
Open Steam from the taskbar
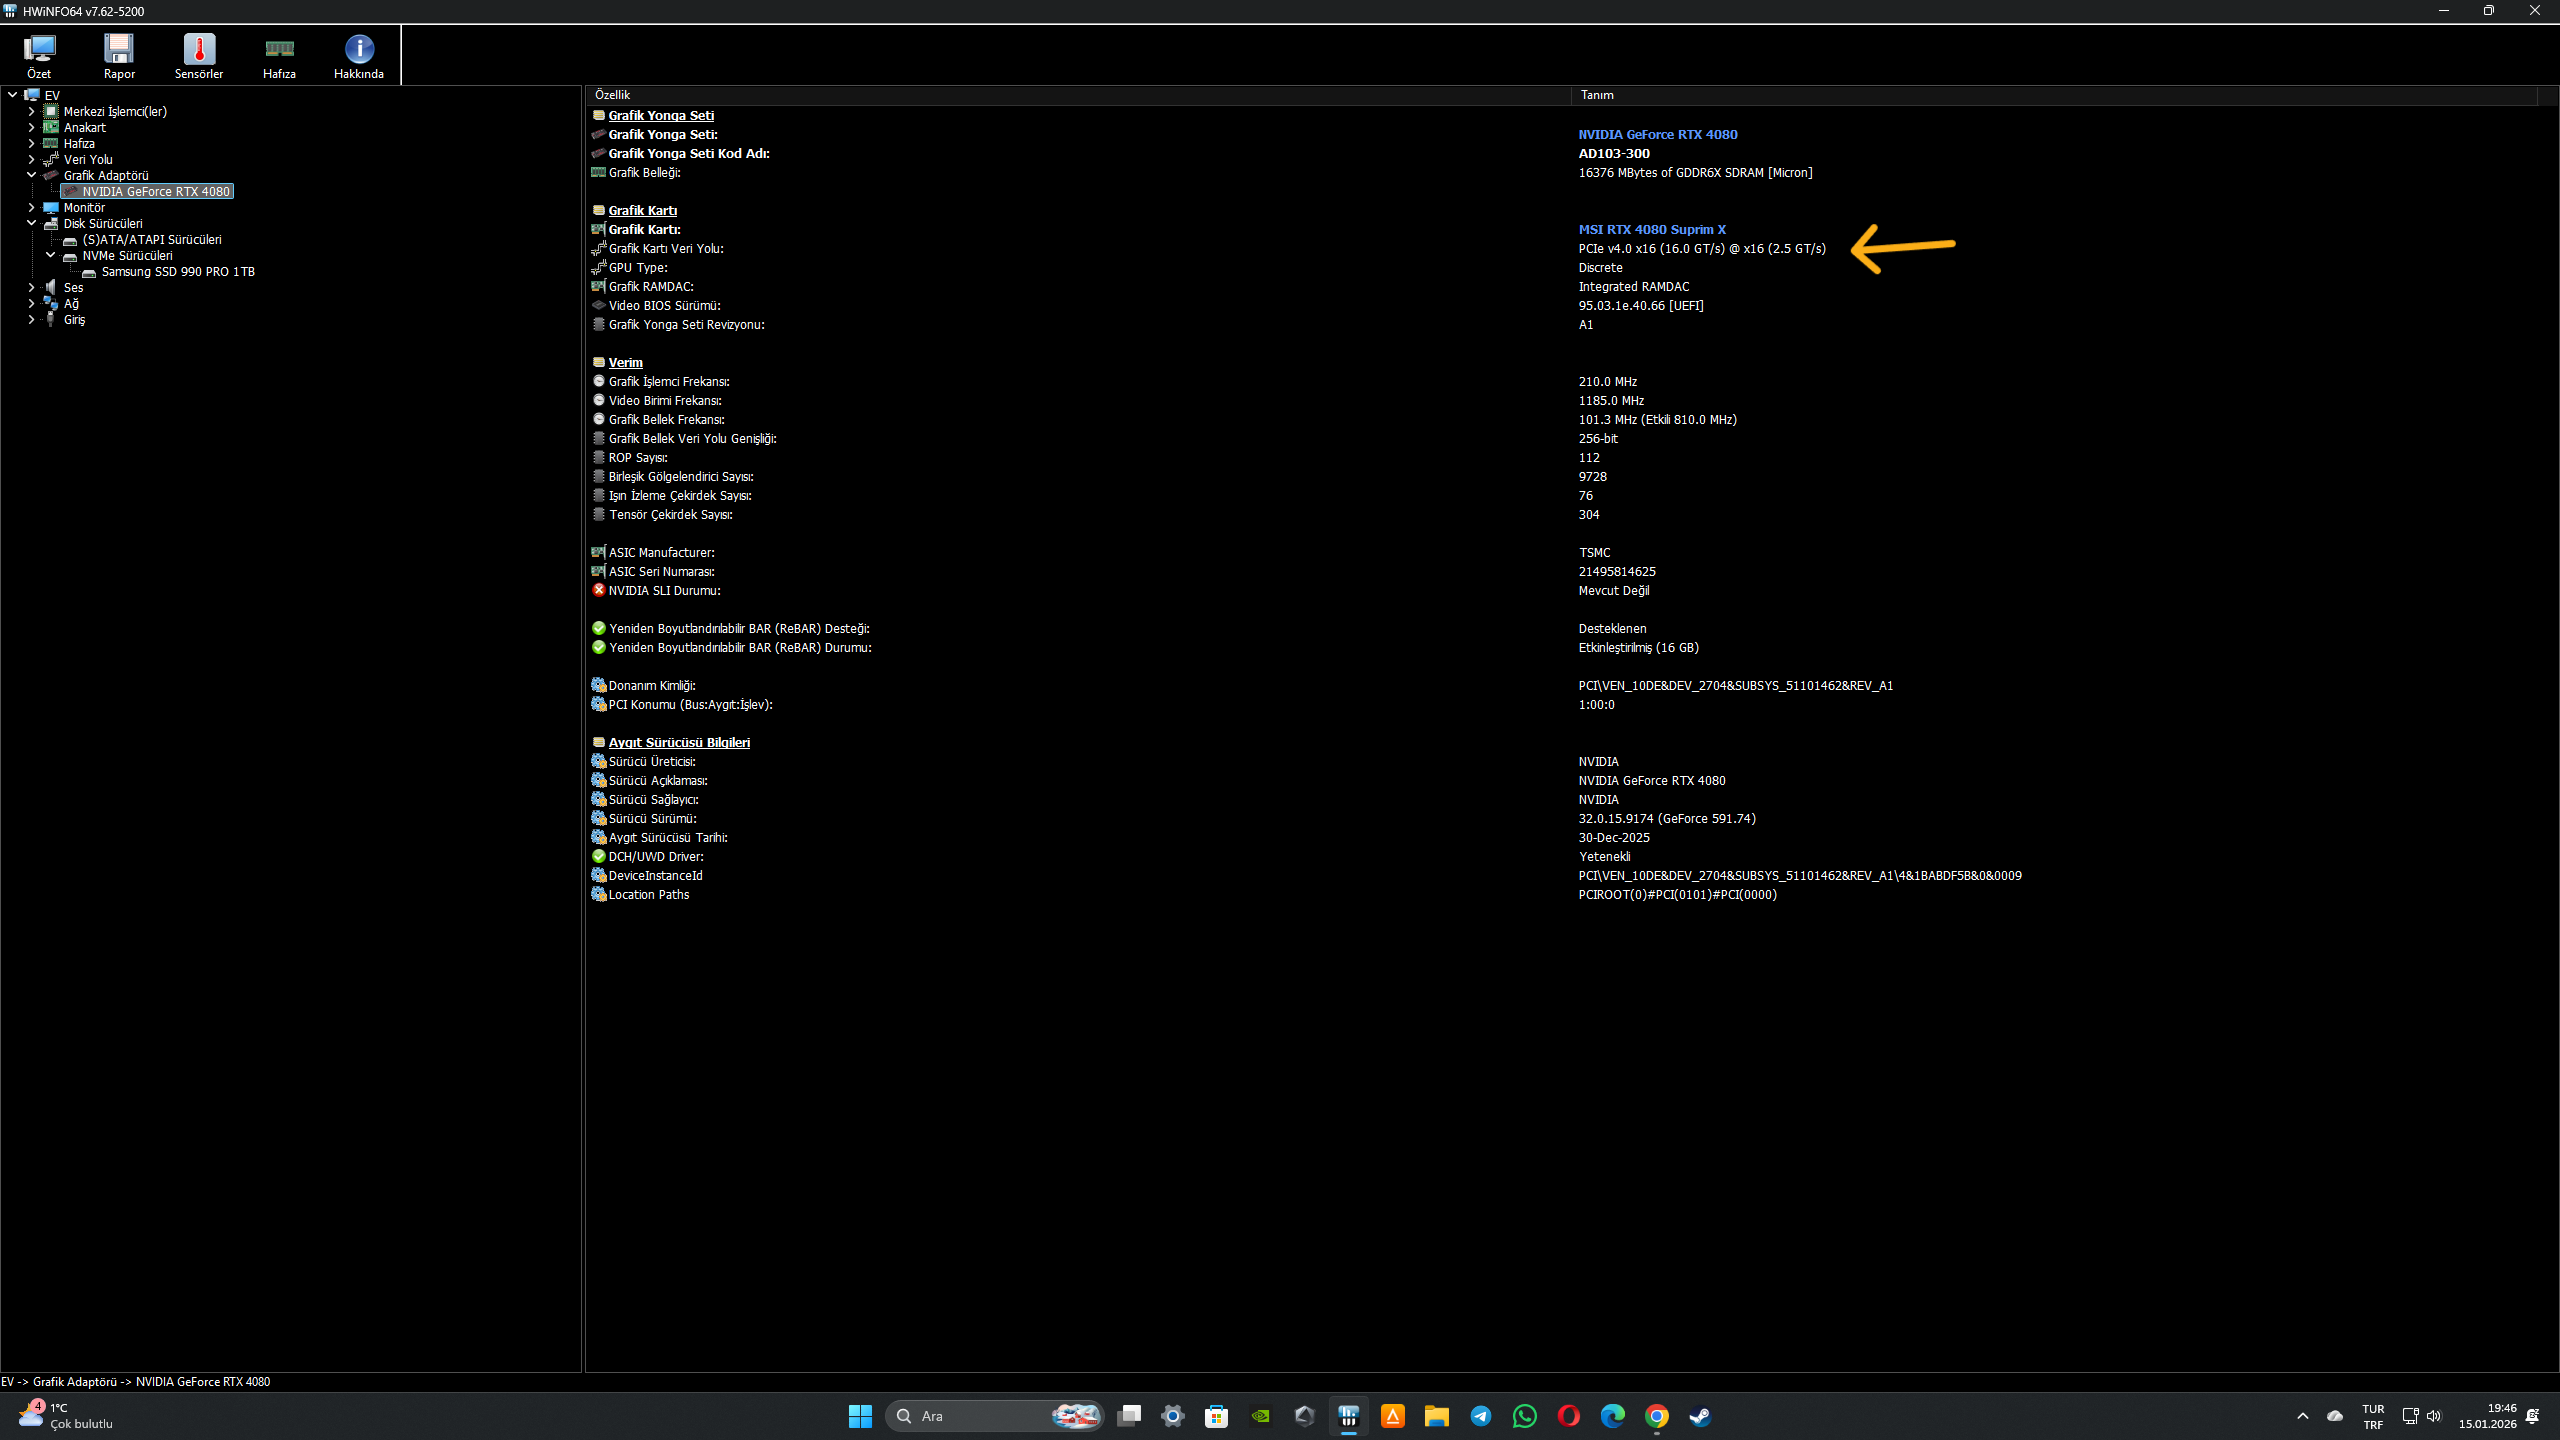(1700, 1416)
